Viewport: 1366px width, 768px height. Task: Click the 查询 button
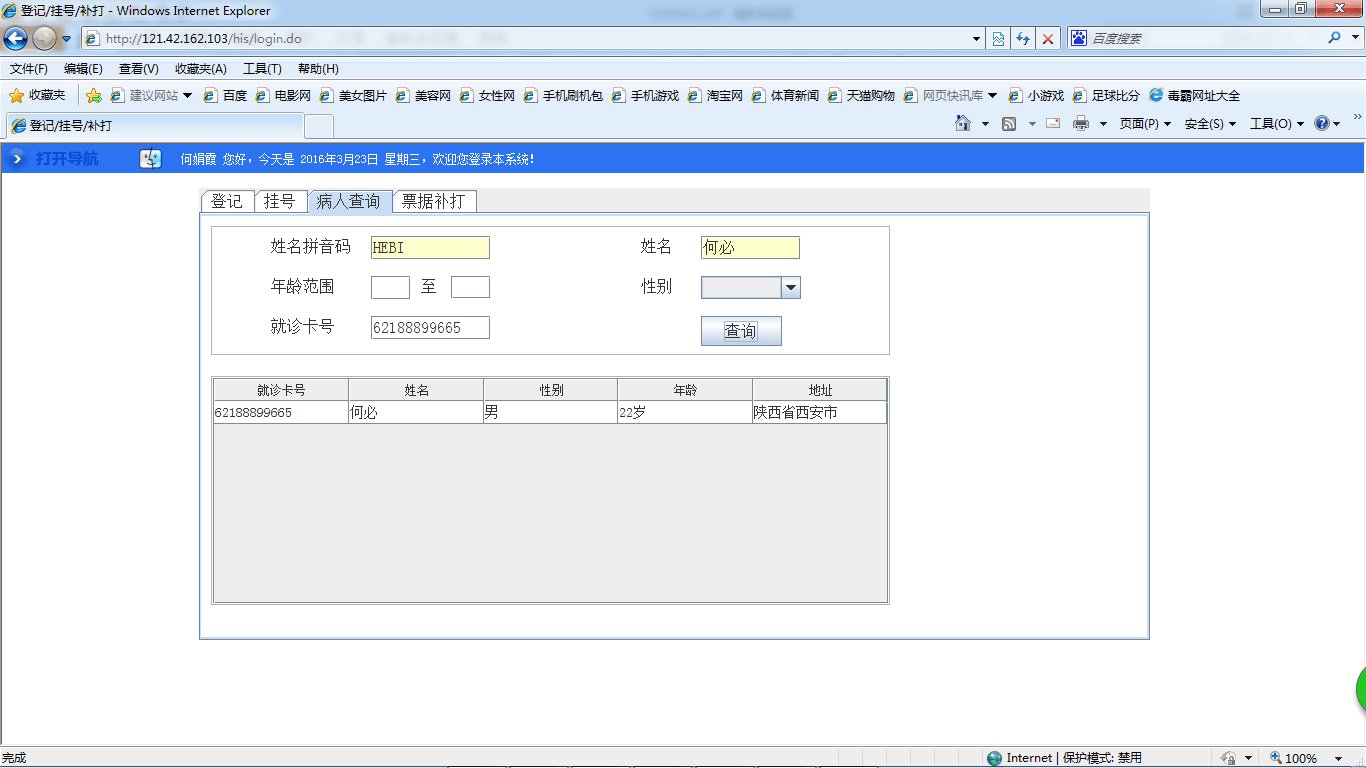741,331
